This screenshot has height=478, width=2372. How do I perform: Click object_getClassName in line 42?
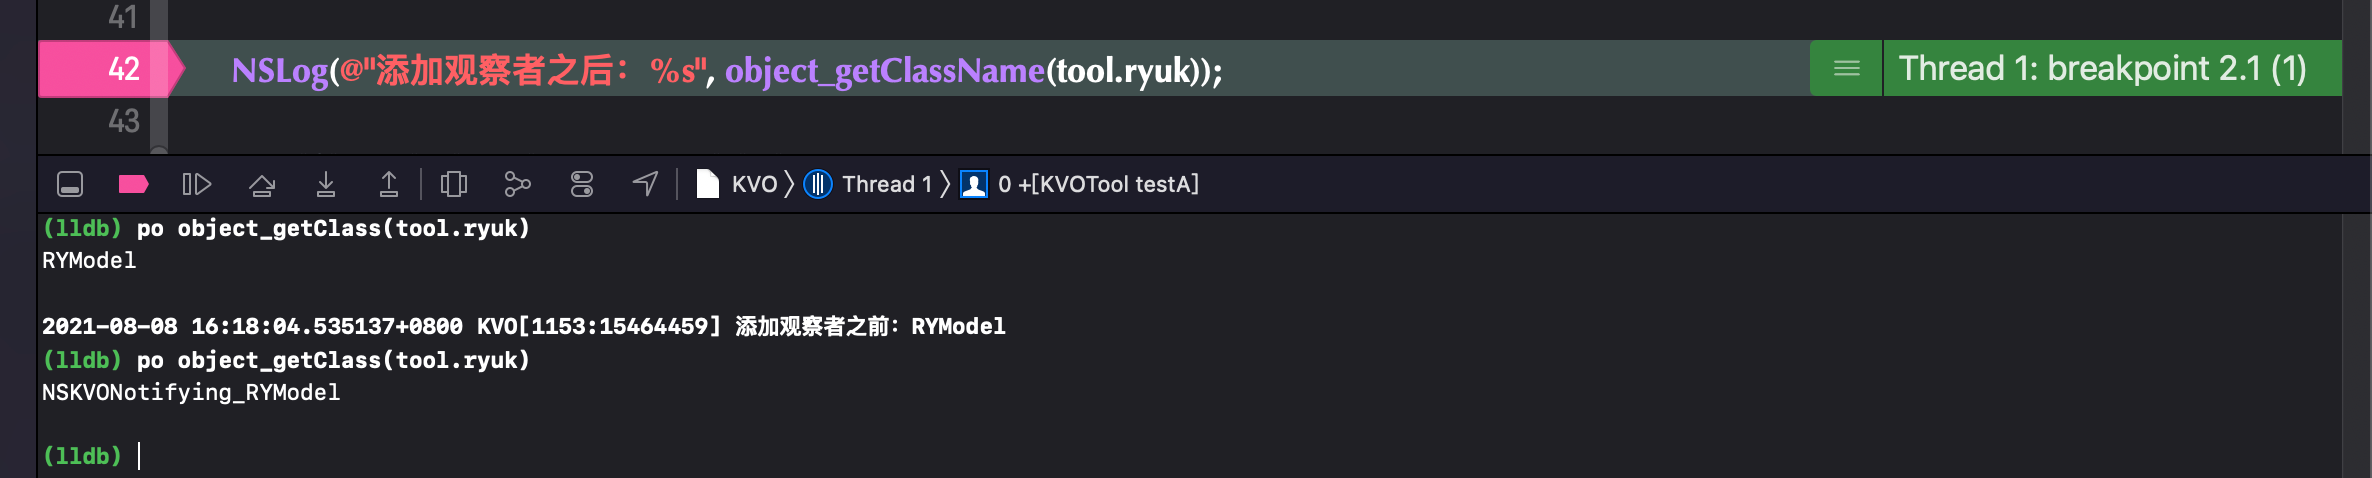point(885,70)
